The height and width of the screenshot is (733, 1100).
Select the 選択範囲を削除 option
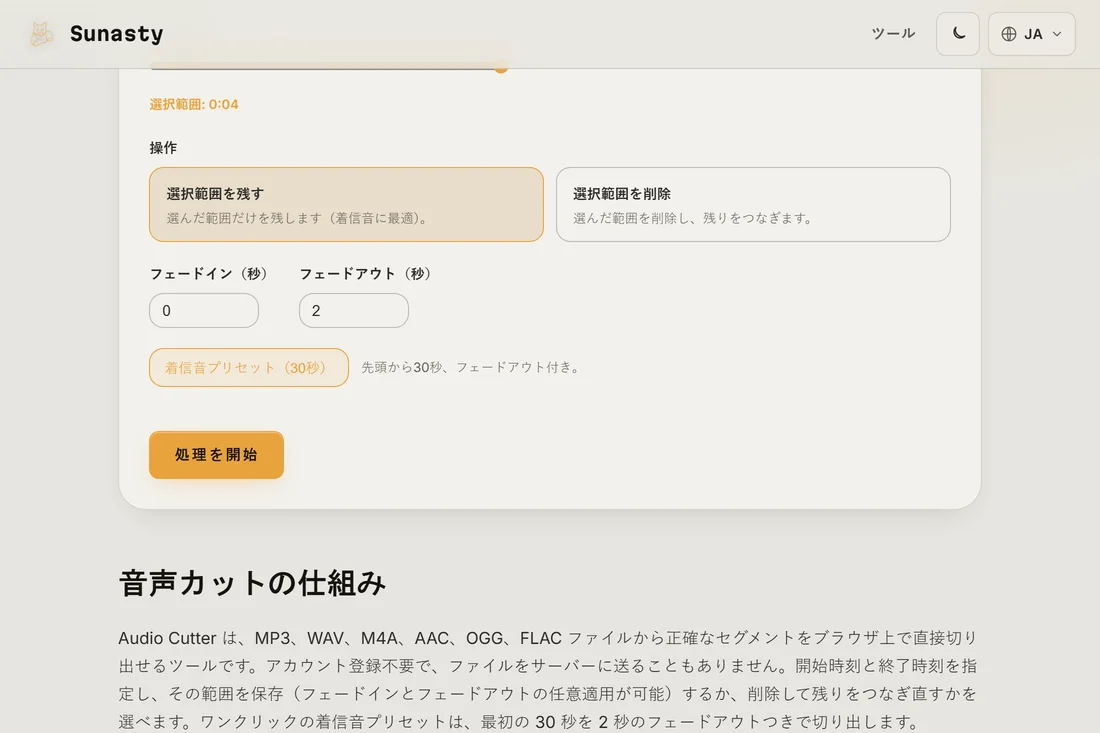[753, 204]
